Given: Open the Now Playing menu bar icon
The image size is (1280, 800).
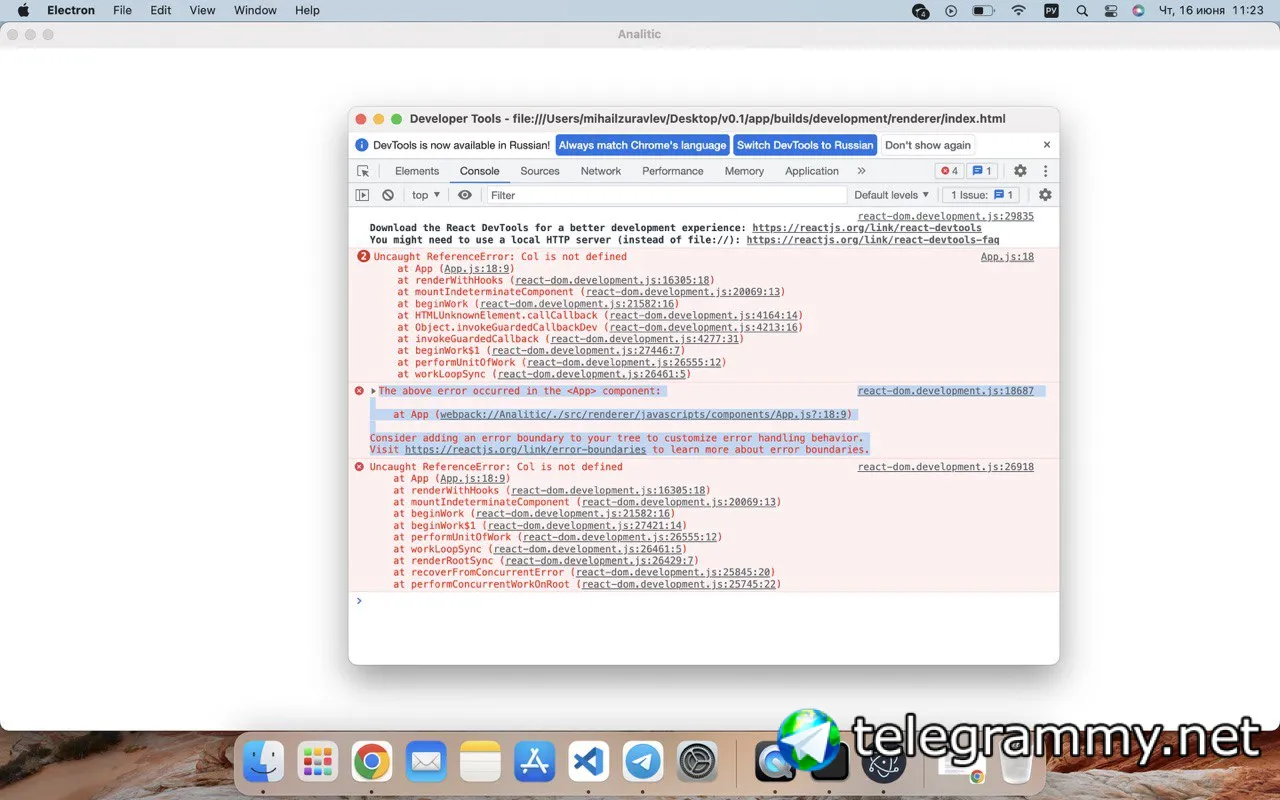Looking at the screenshot, I should coord(950,10).
